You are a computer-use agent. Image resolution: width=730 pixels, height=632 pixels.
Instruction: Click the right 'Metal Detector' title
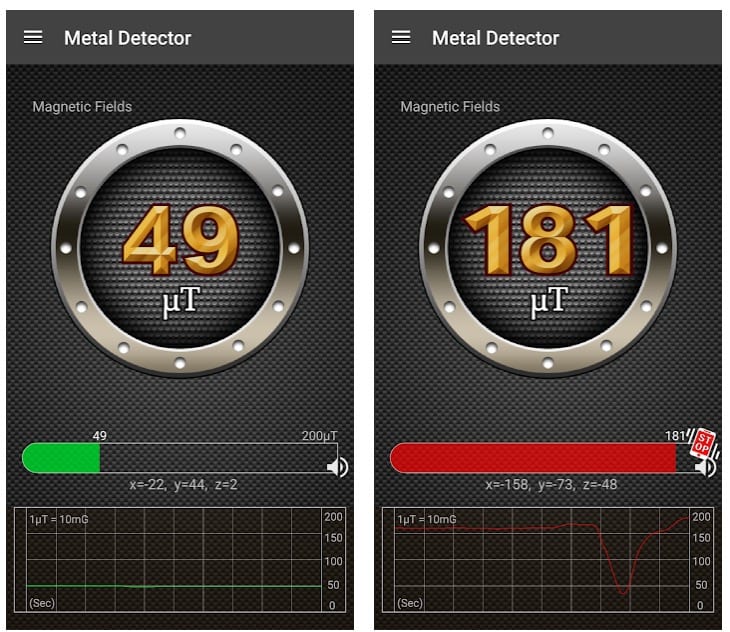[495, 38]
